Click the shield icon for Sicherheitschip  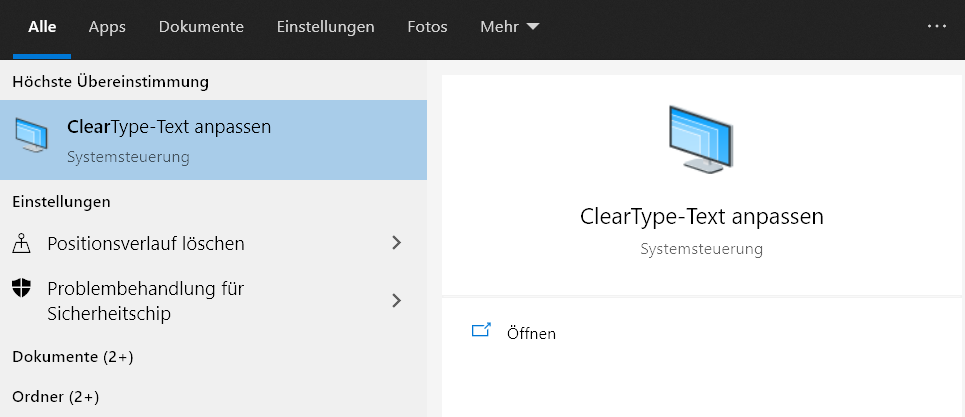22,287
